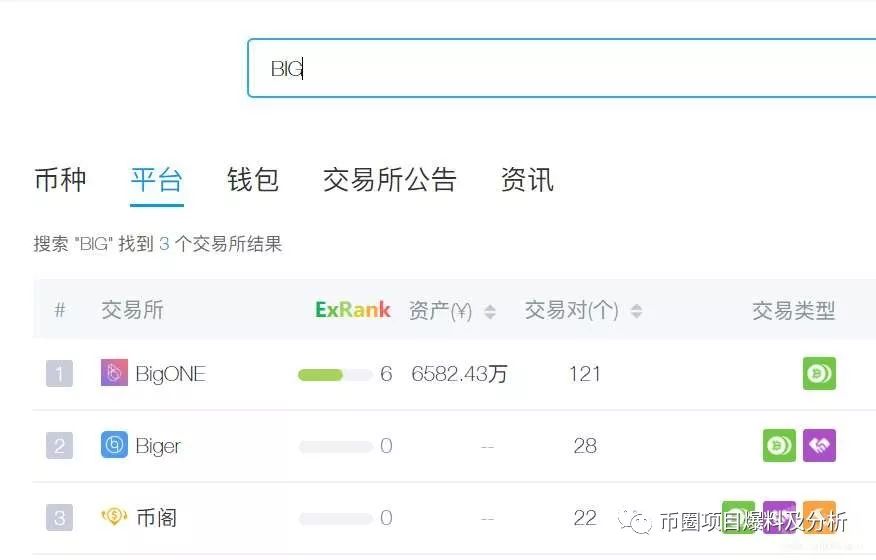Image resolution: width=876 pixels, height=560 pixels.
Task: Click the 交易类型 column header
Action: pyautogui.click(x=793, y=310)
